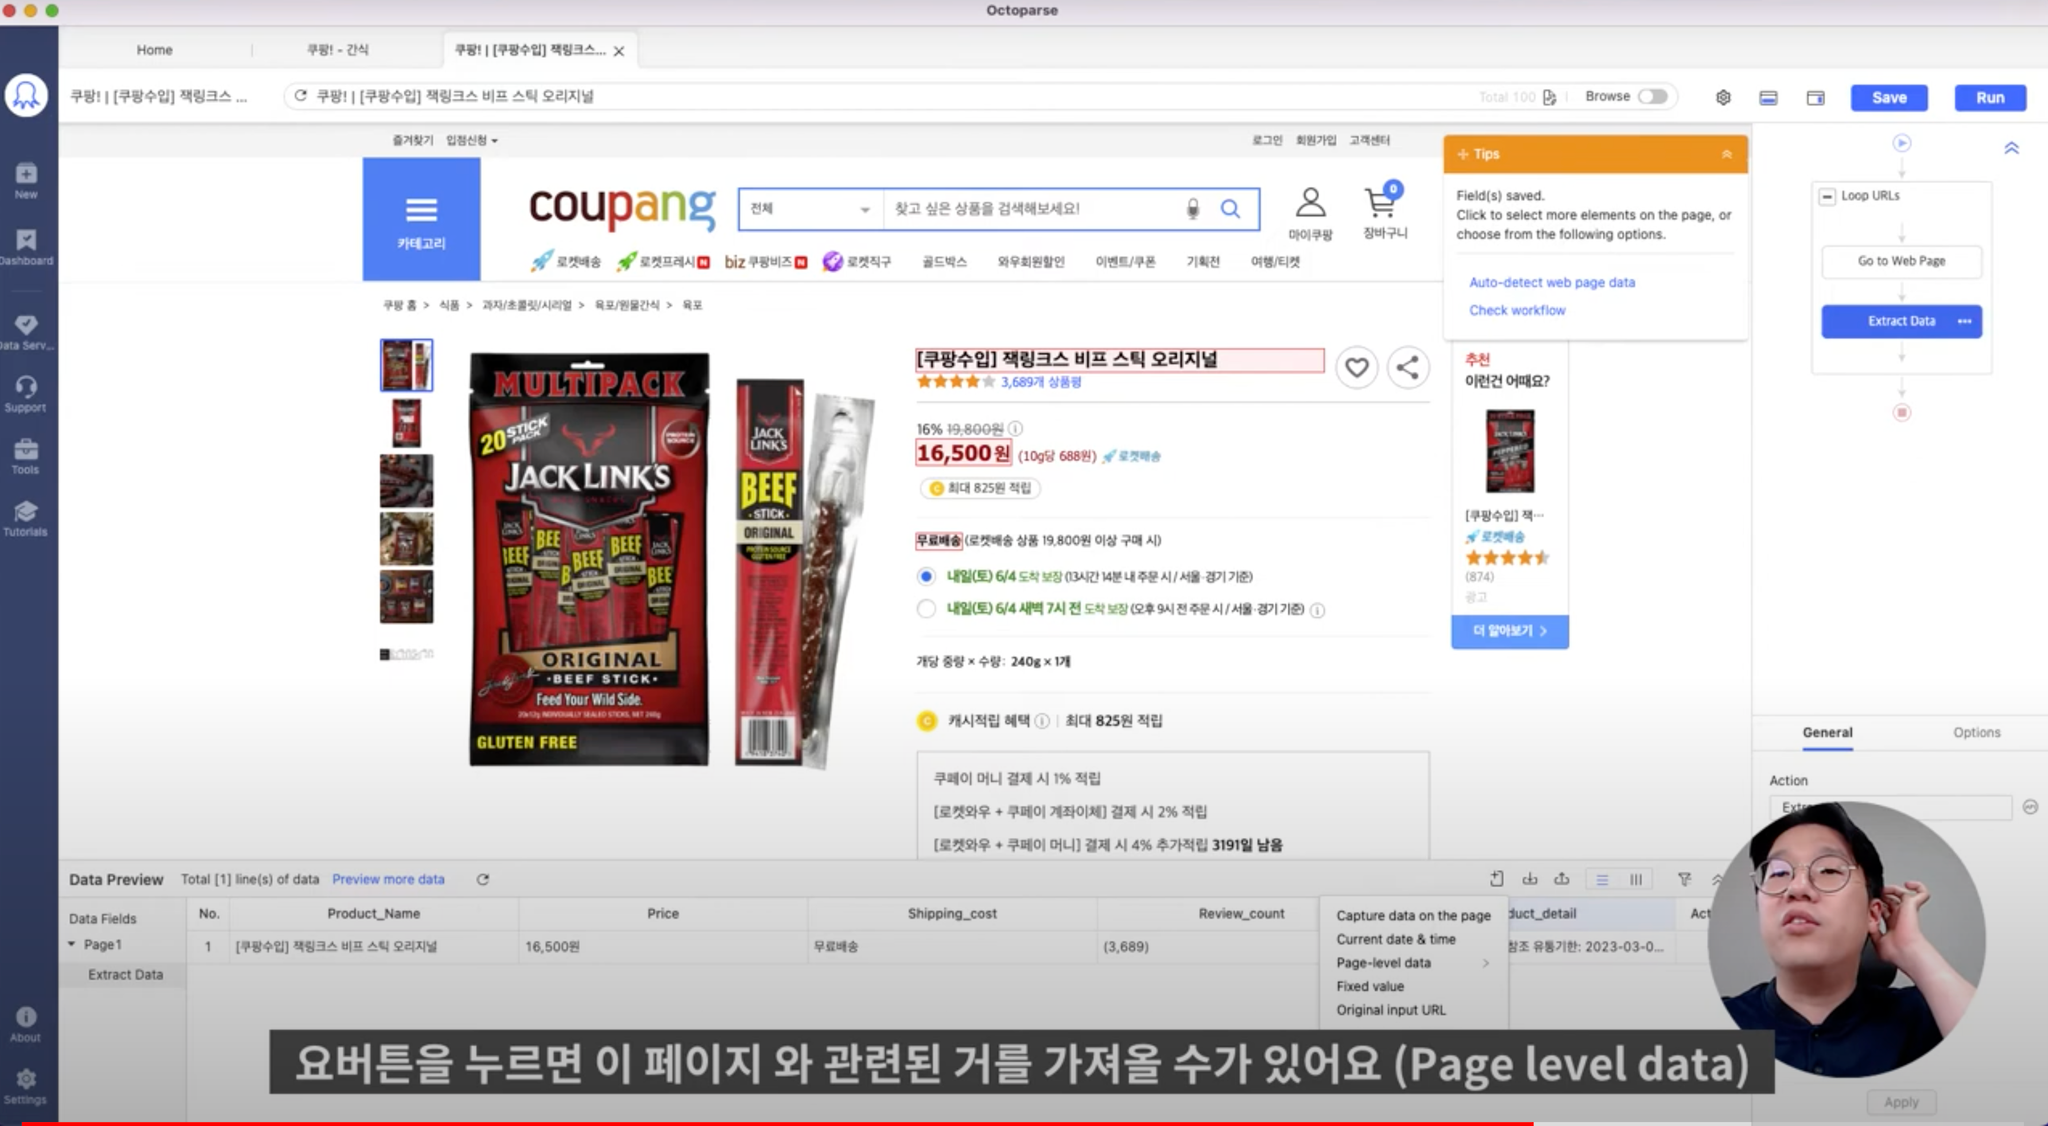Image resolution: width=2048 pixels, height=1126 pixels.
Task: Select Go to Web Page step
Action: click(1901, 261)
